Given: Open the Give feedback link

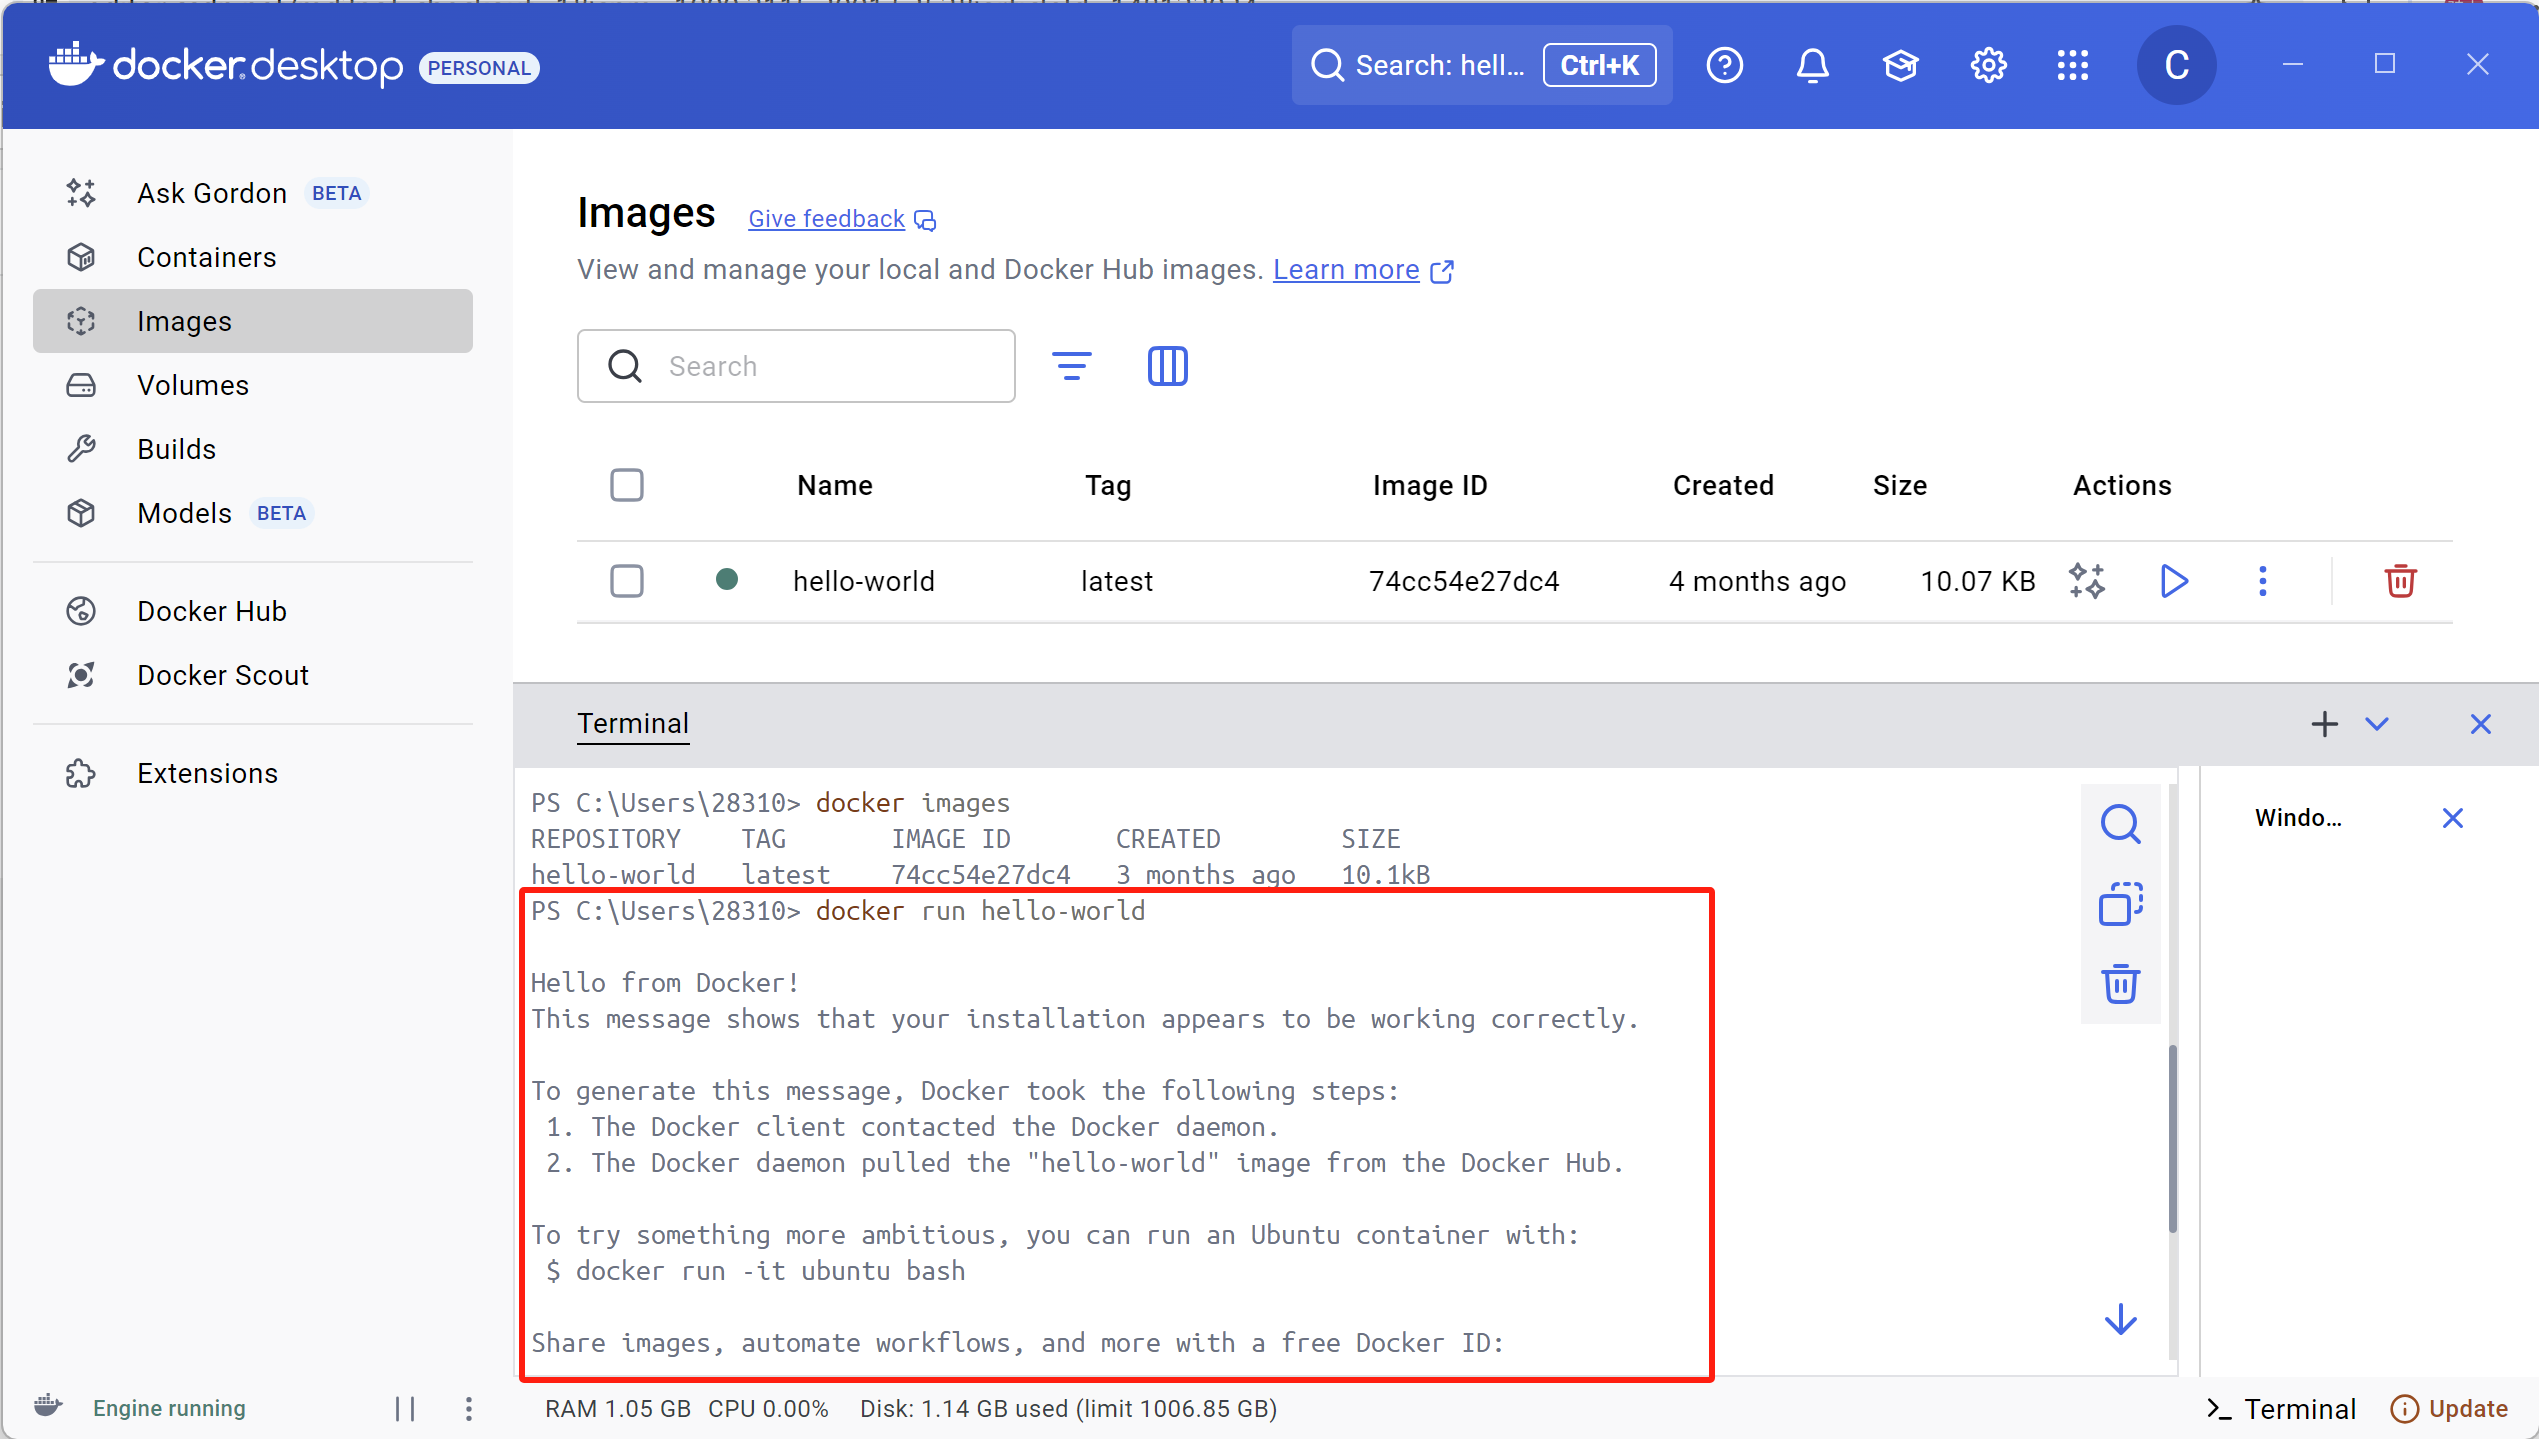Looking at the screenshot, I should point(826,219).
